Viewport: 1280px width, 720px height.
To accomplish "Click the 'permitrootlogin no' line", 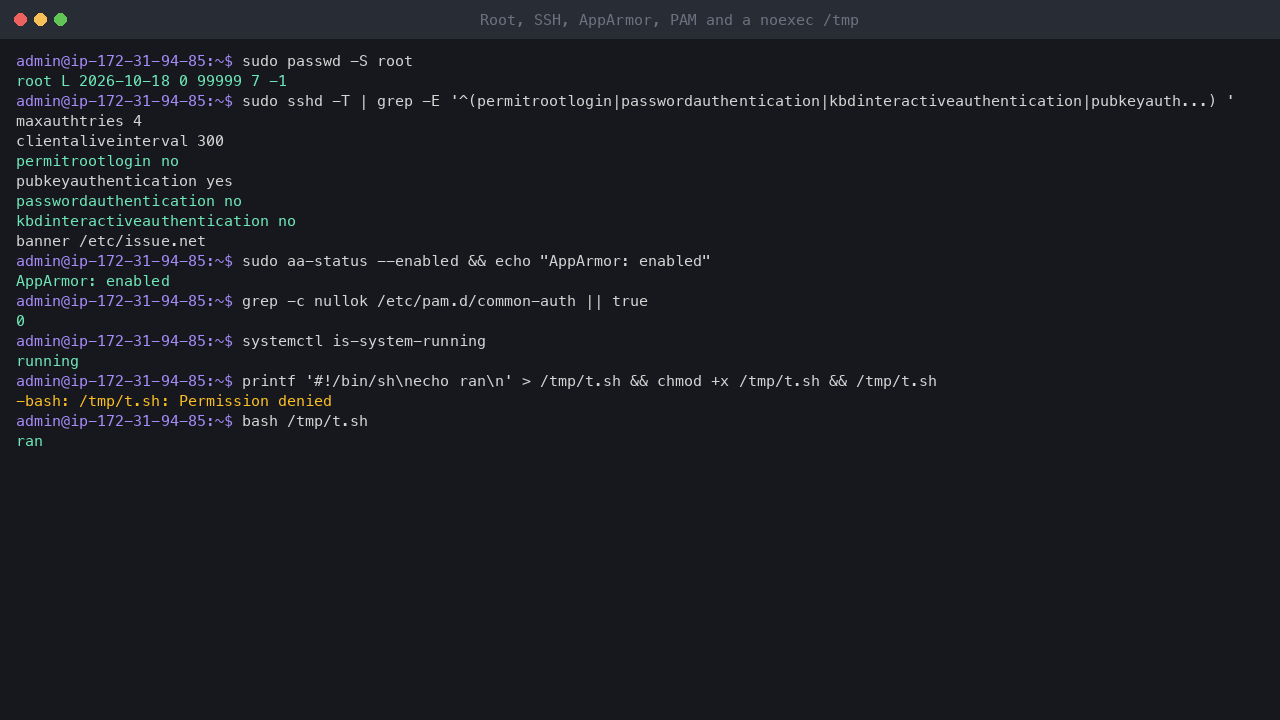I will (x=97, y=161).
